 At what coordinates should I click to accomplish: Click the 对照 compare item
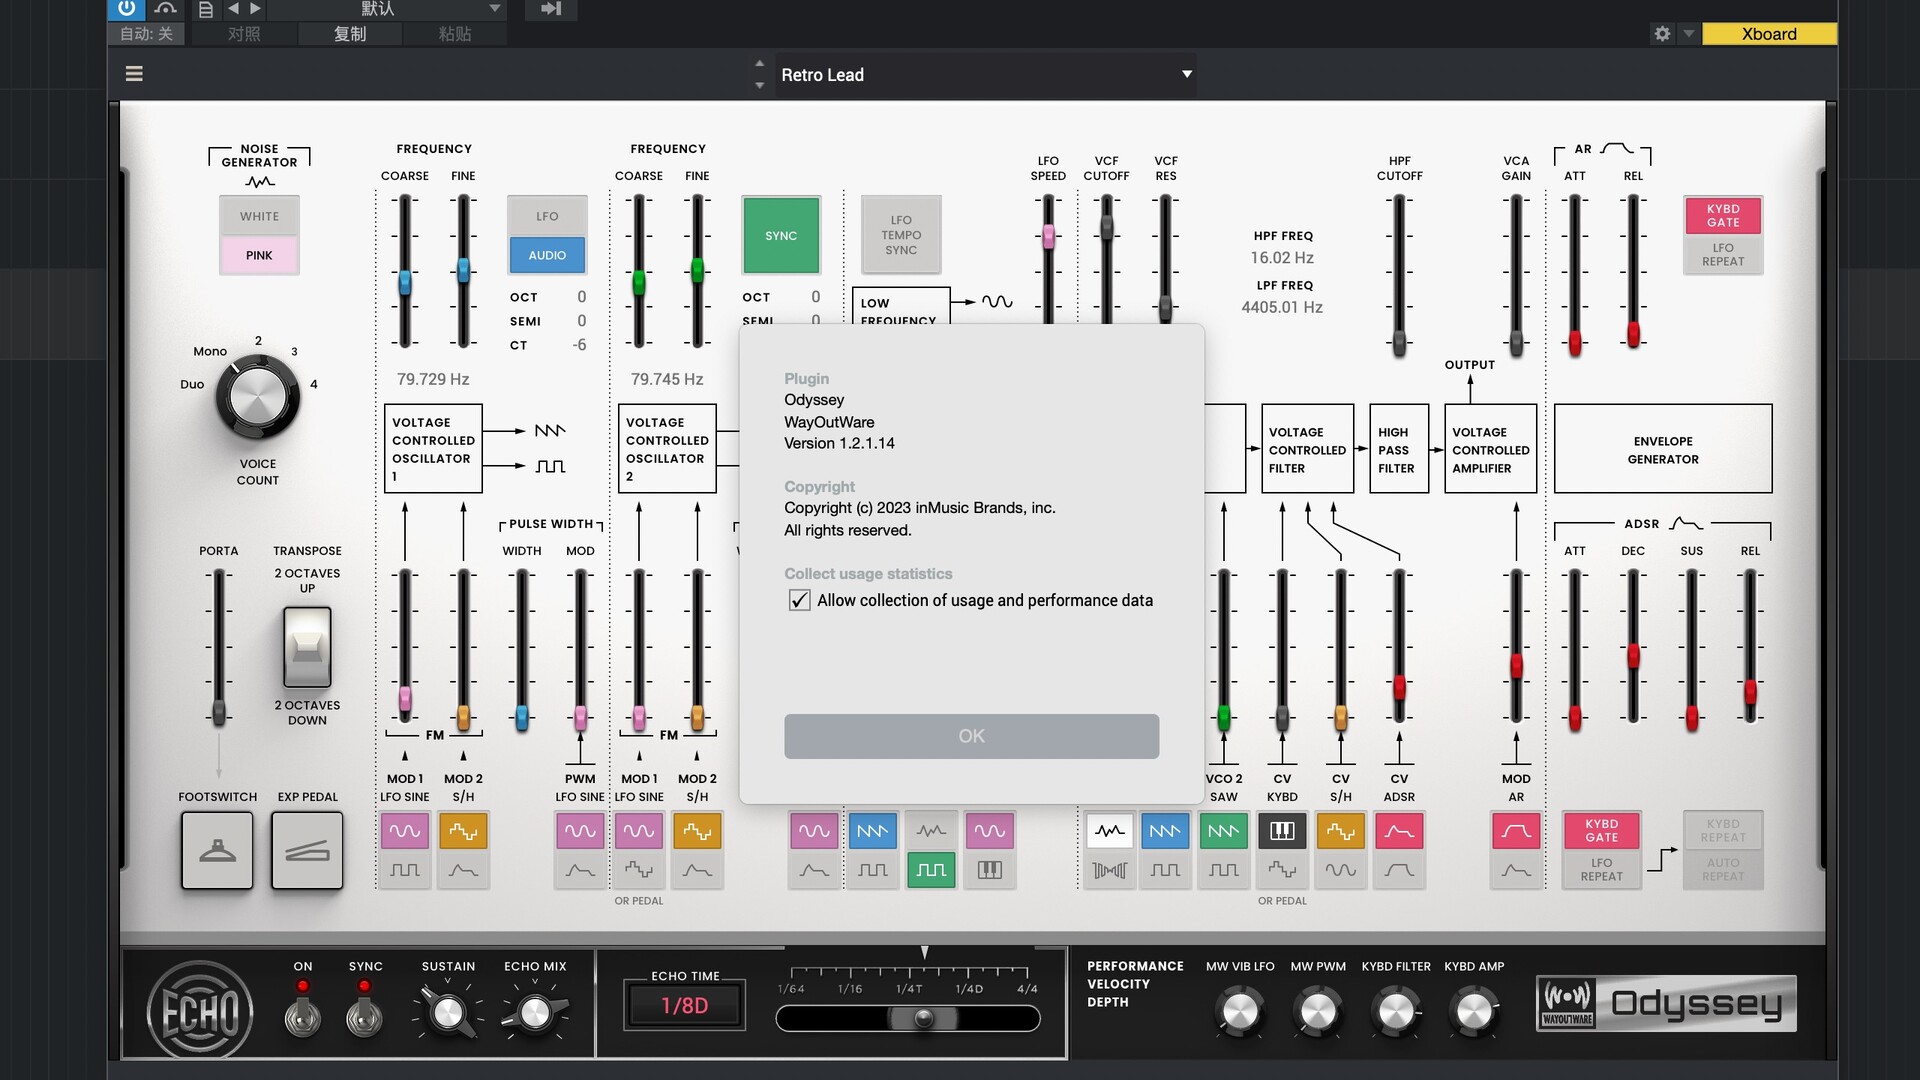pos(244,34)
